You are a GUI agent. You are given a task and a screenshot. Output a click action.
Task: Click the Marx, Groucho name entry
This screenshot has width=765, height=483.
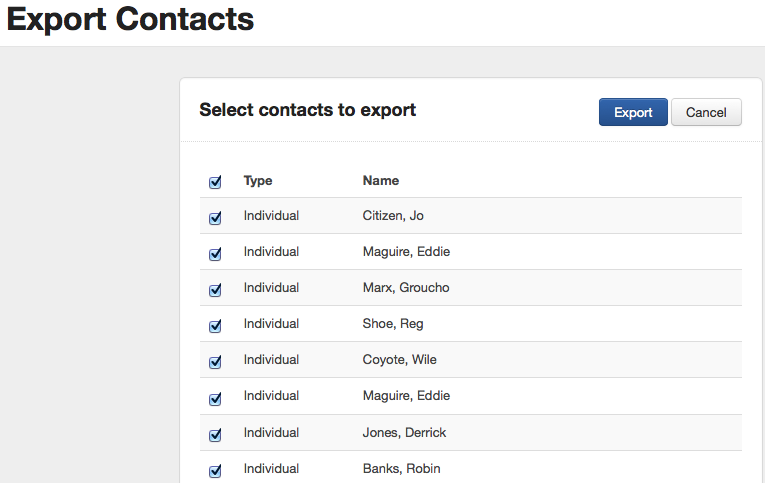tap(406, 288)
